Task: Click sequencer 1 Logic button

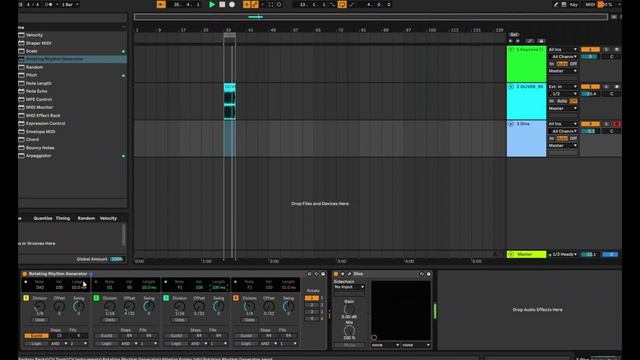Action: tap(36, 344)
